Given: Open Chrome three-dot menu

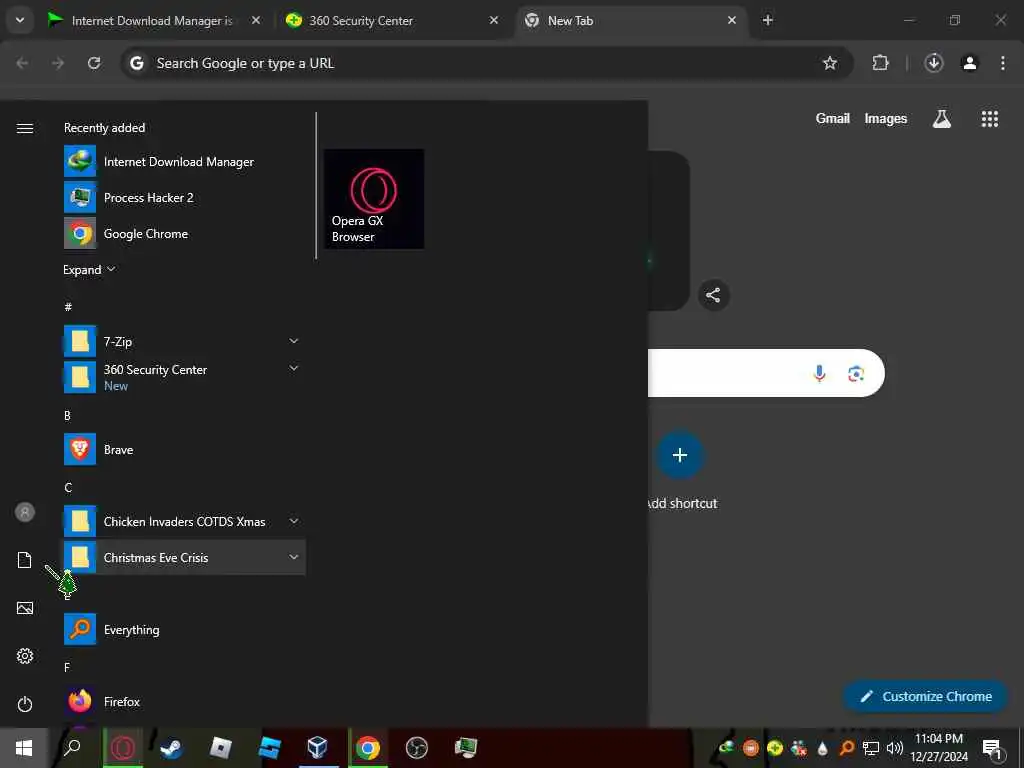Looking at the screenshot, I should pyautogui.click(x=1002, y=63).
